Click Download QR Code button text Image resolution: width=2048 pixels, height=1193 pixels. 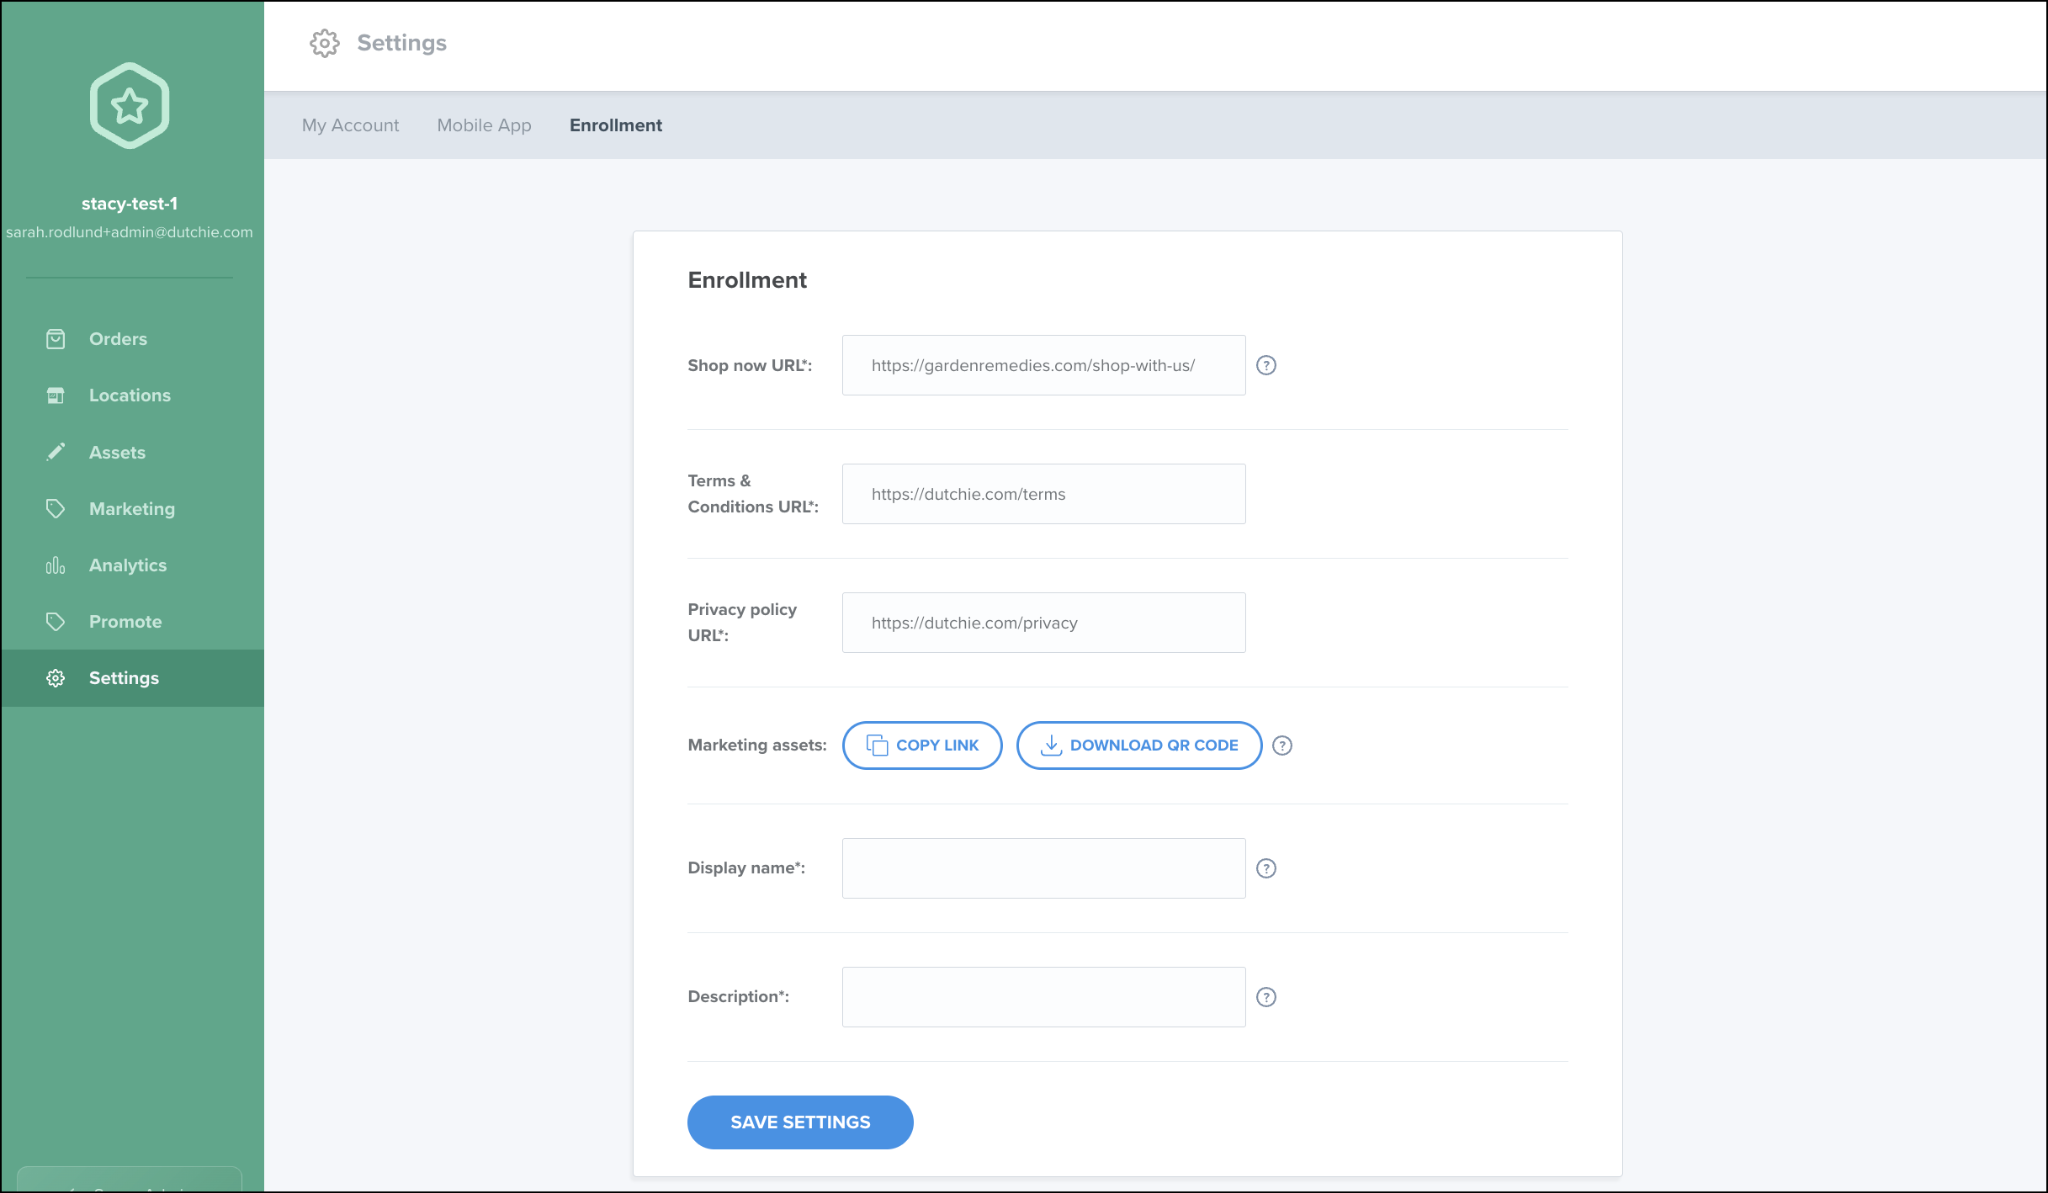point(1154,745)
